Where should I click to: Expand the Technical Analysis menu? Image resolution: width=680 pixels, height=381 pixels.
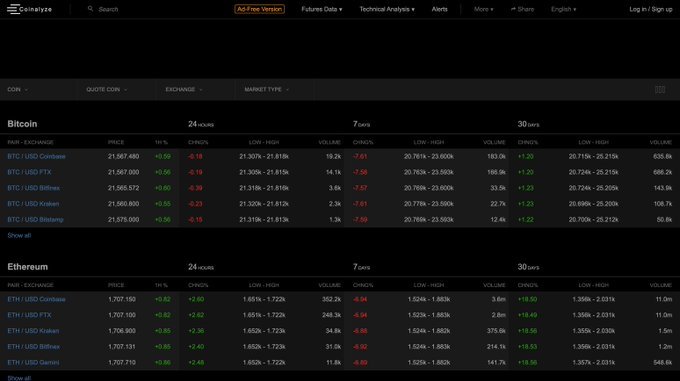click(x=387, y=9)
